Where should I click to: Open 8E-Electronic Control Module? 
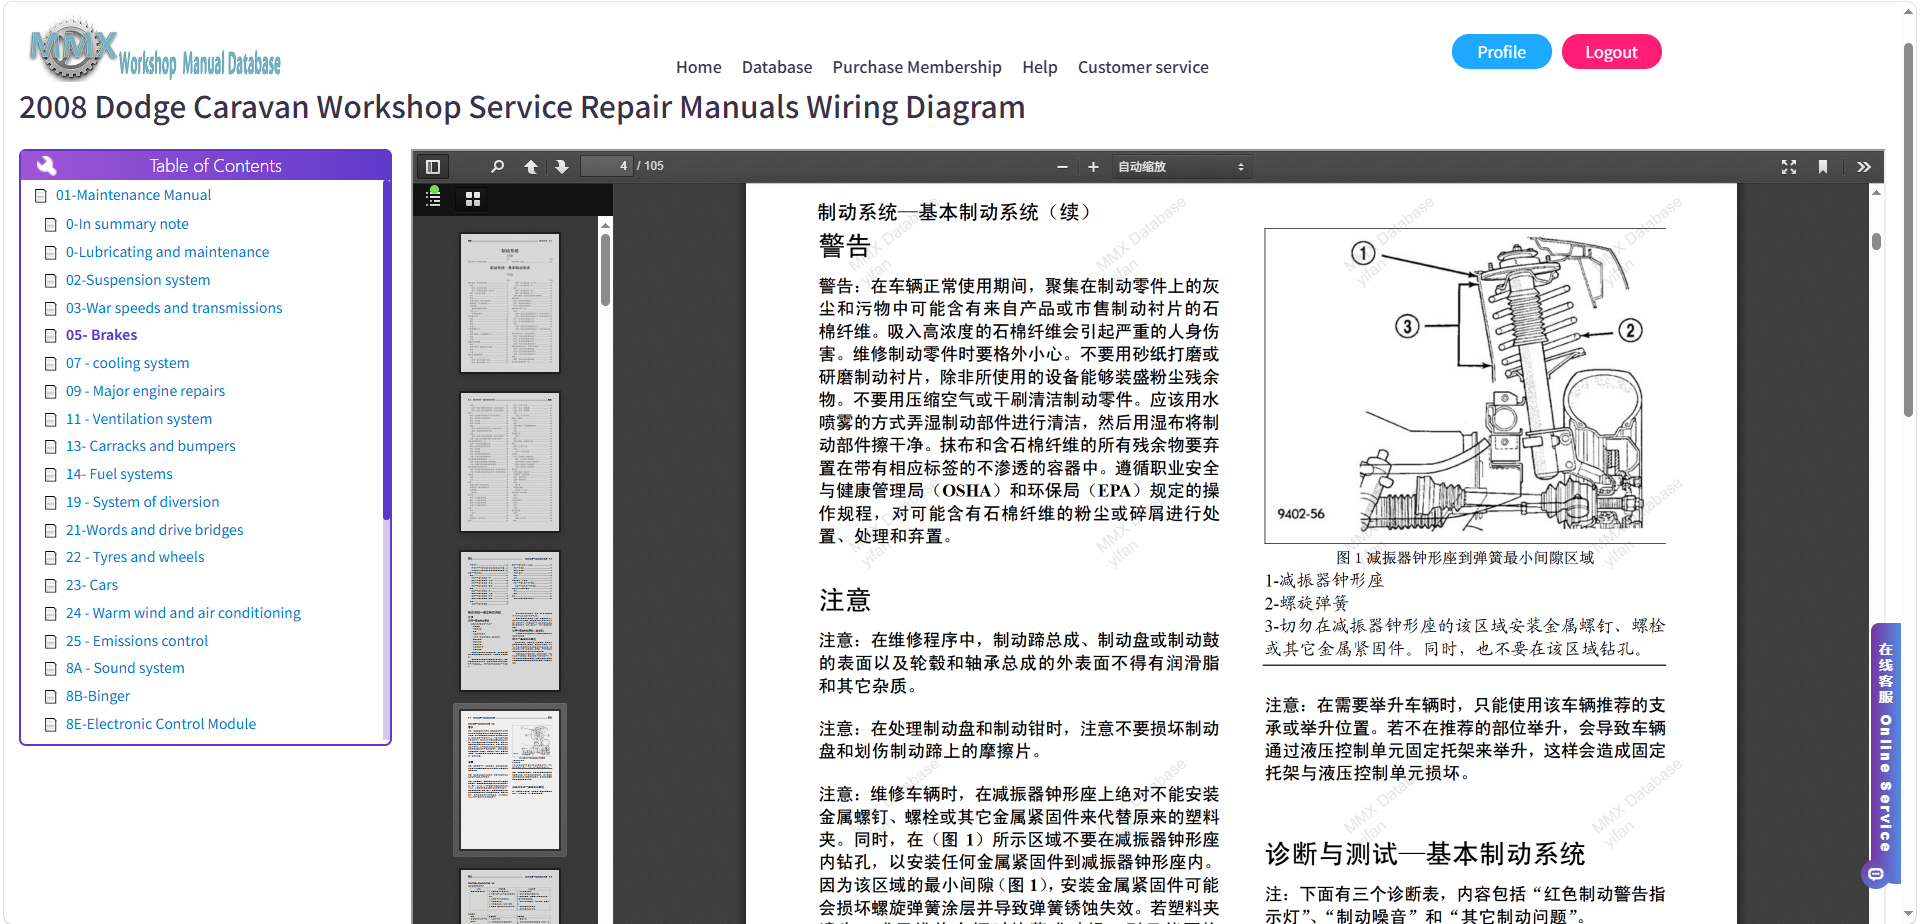[x=161, y=724]
